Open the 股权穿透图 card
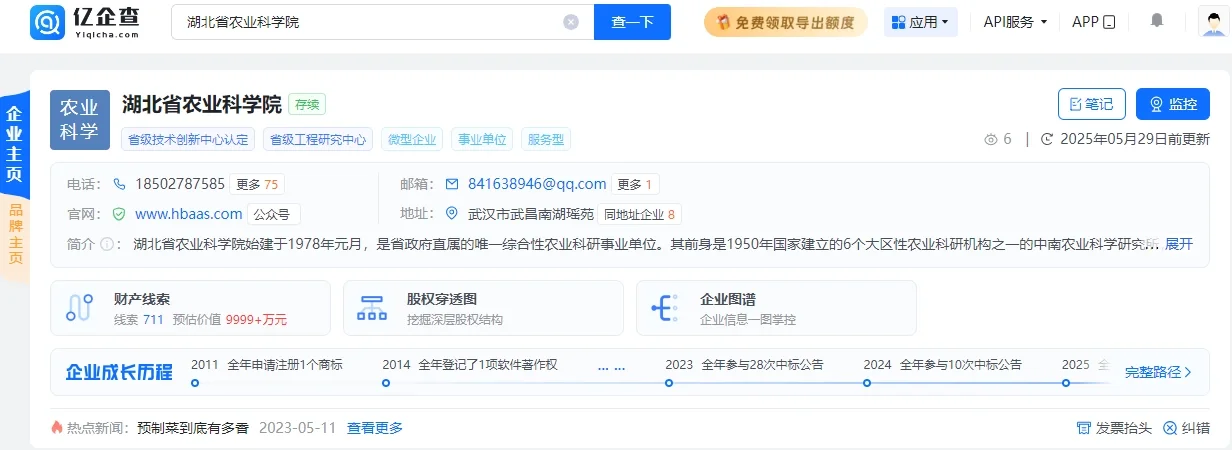 tap(483, 307)
